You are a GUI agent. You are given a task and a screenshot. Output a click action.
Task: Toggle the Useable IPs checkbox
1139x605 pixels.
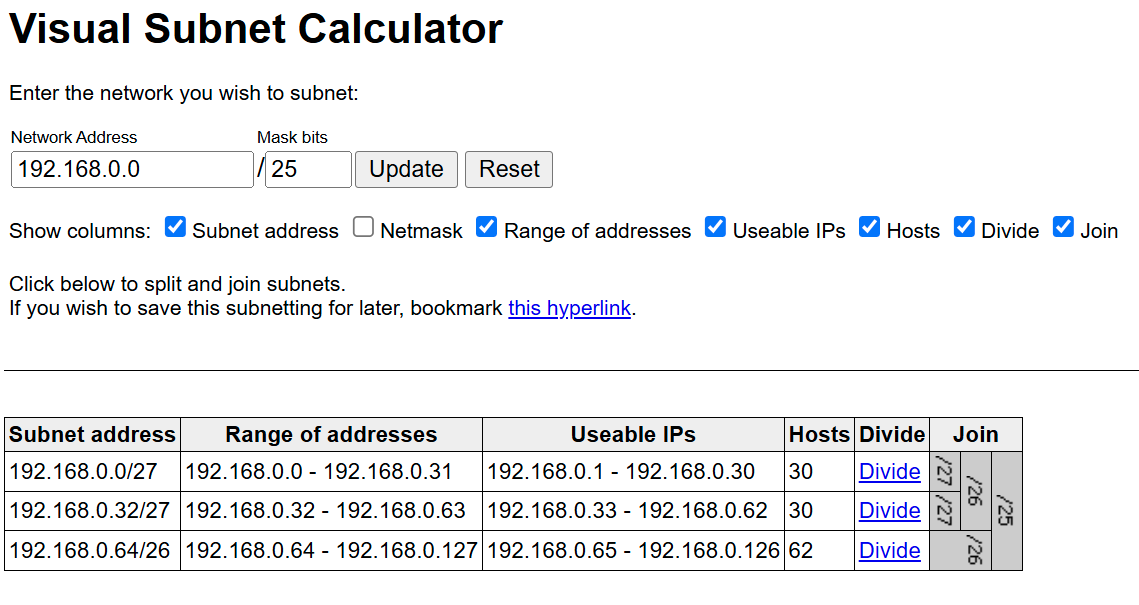tap(715, 227)
